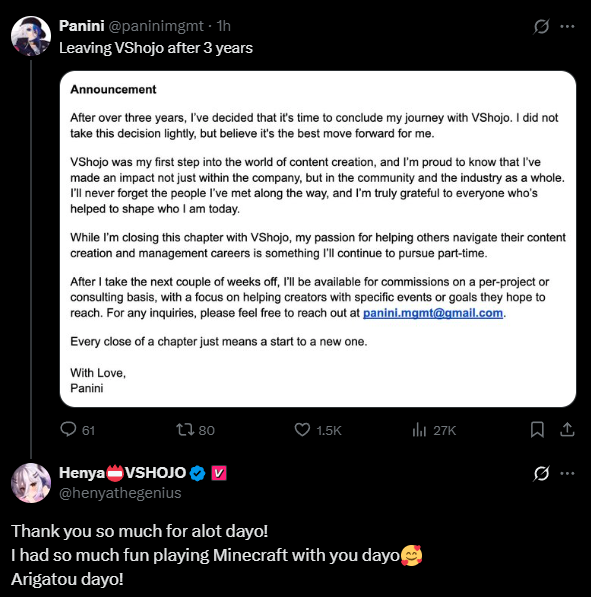Click Grok icon on Panini's tweet
The width and height of the screenshot is (591, 597).
[541, 26]
